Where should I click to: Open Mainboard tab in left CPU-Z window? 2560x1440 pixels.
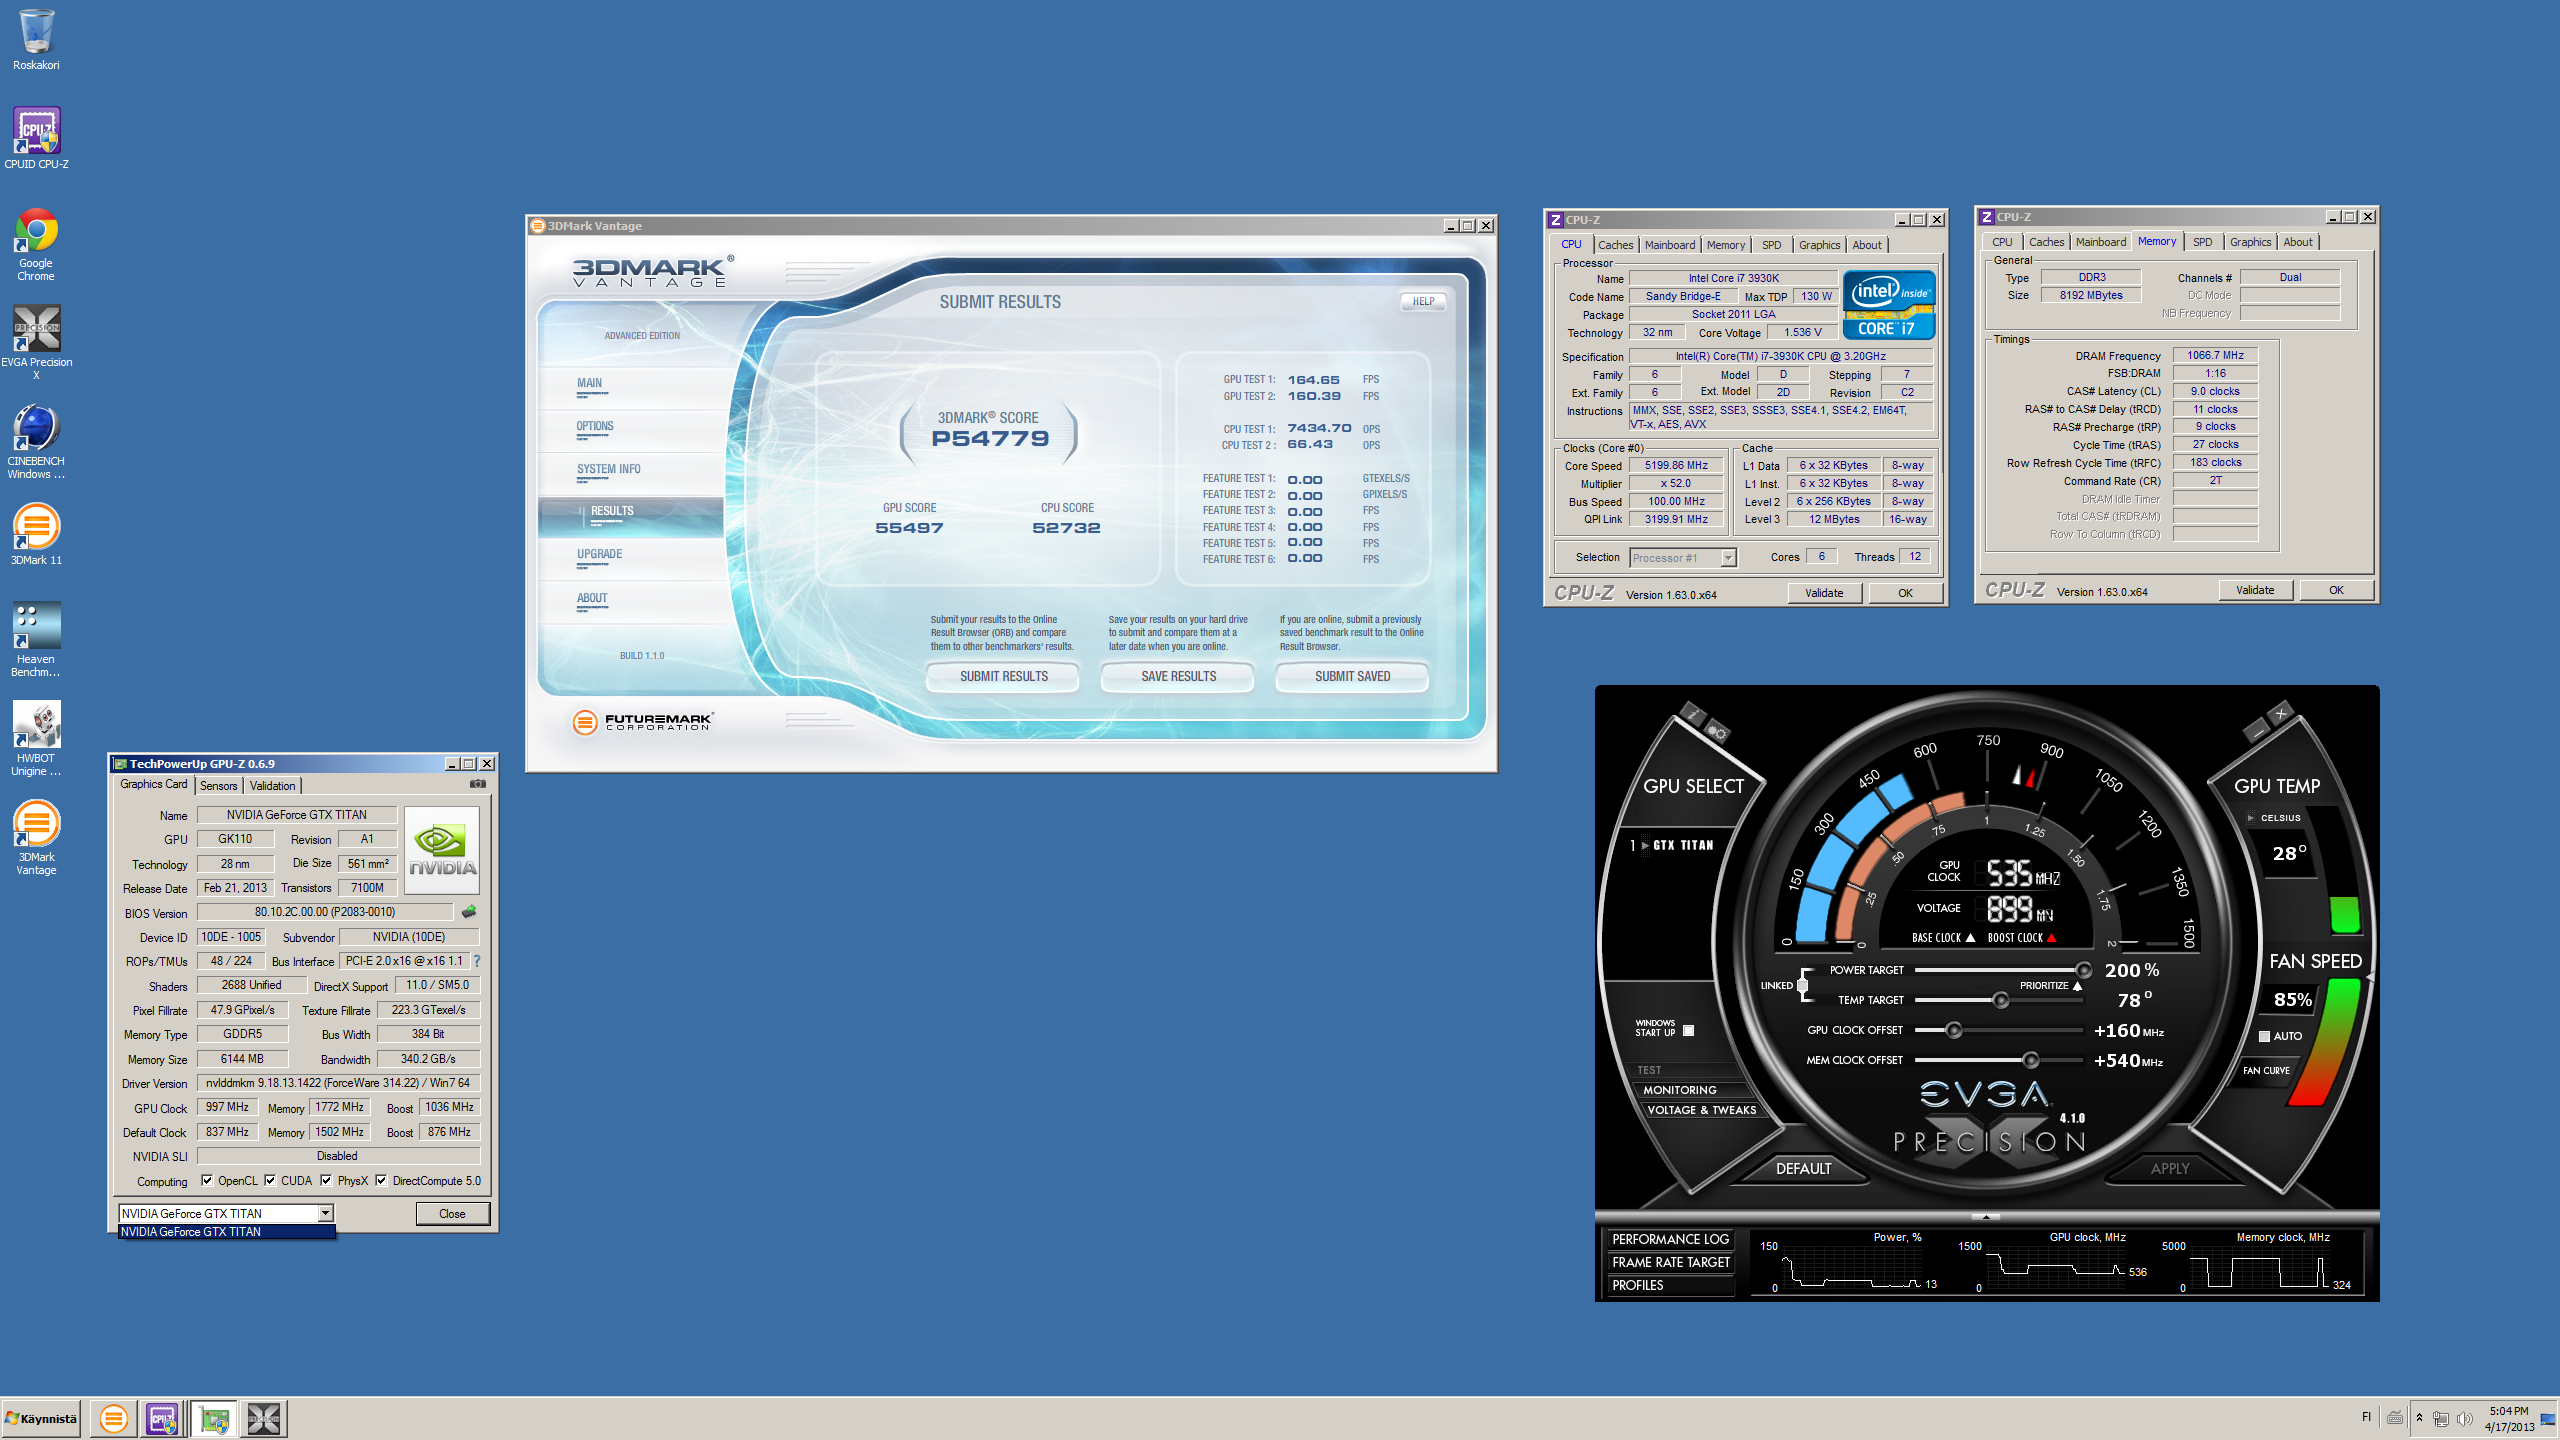coord(1669,245)
